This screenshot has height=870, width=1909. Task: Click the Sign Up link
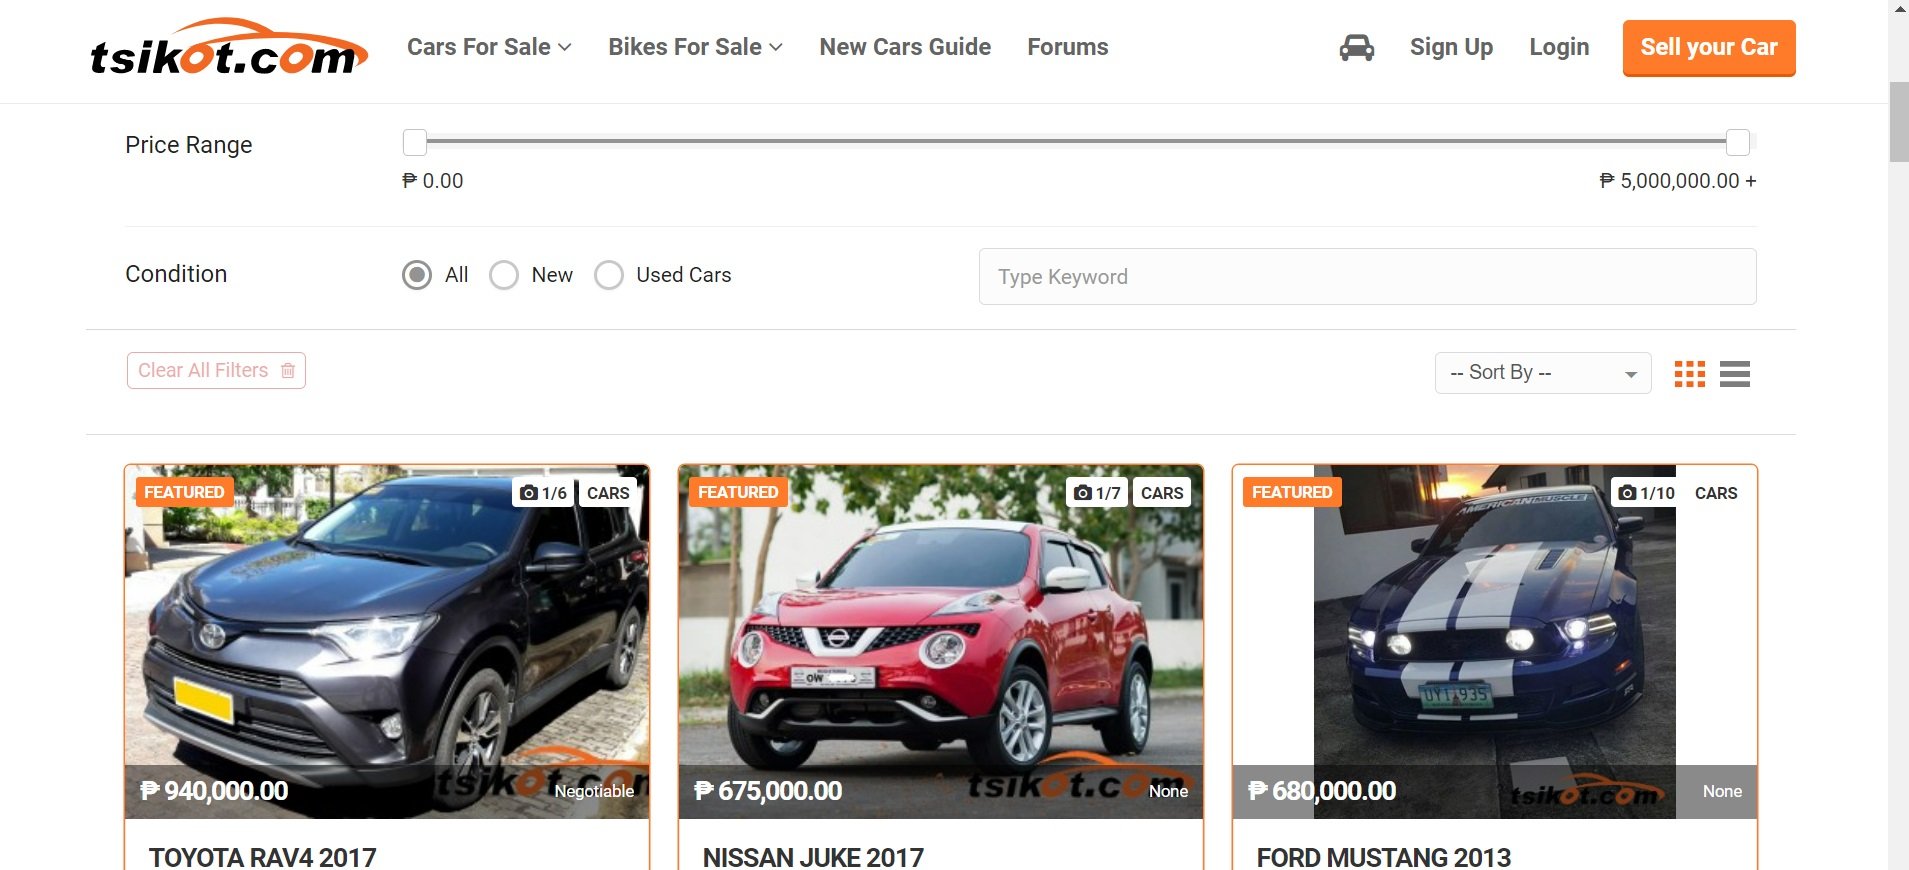click(x=1451, y=47)
